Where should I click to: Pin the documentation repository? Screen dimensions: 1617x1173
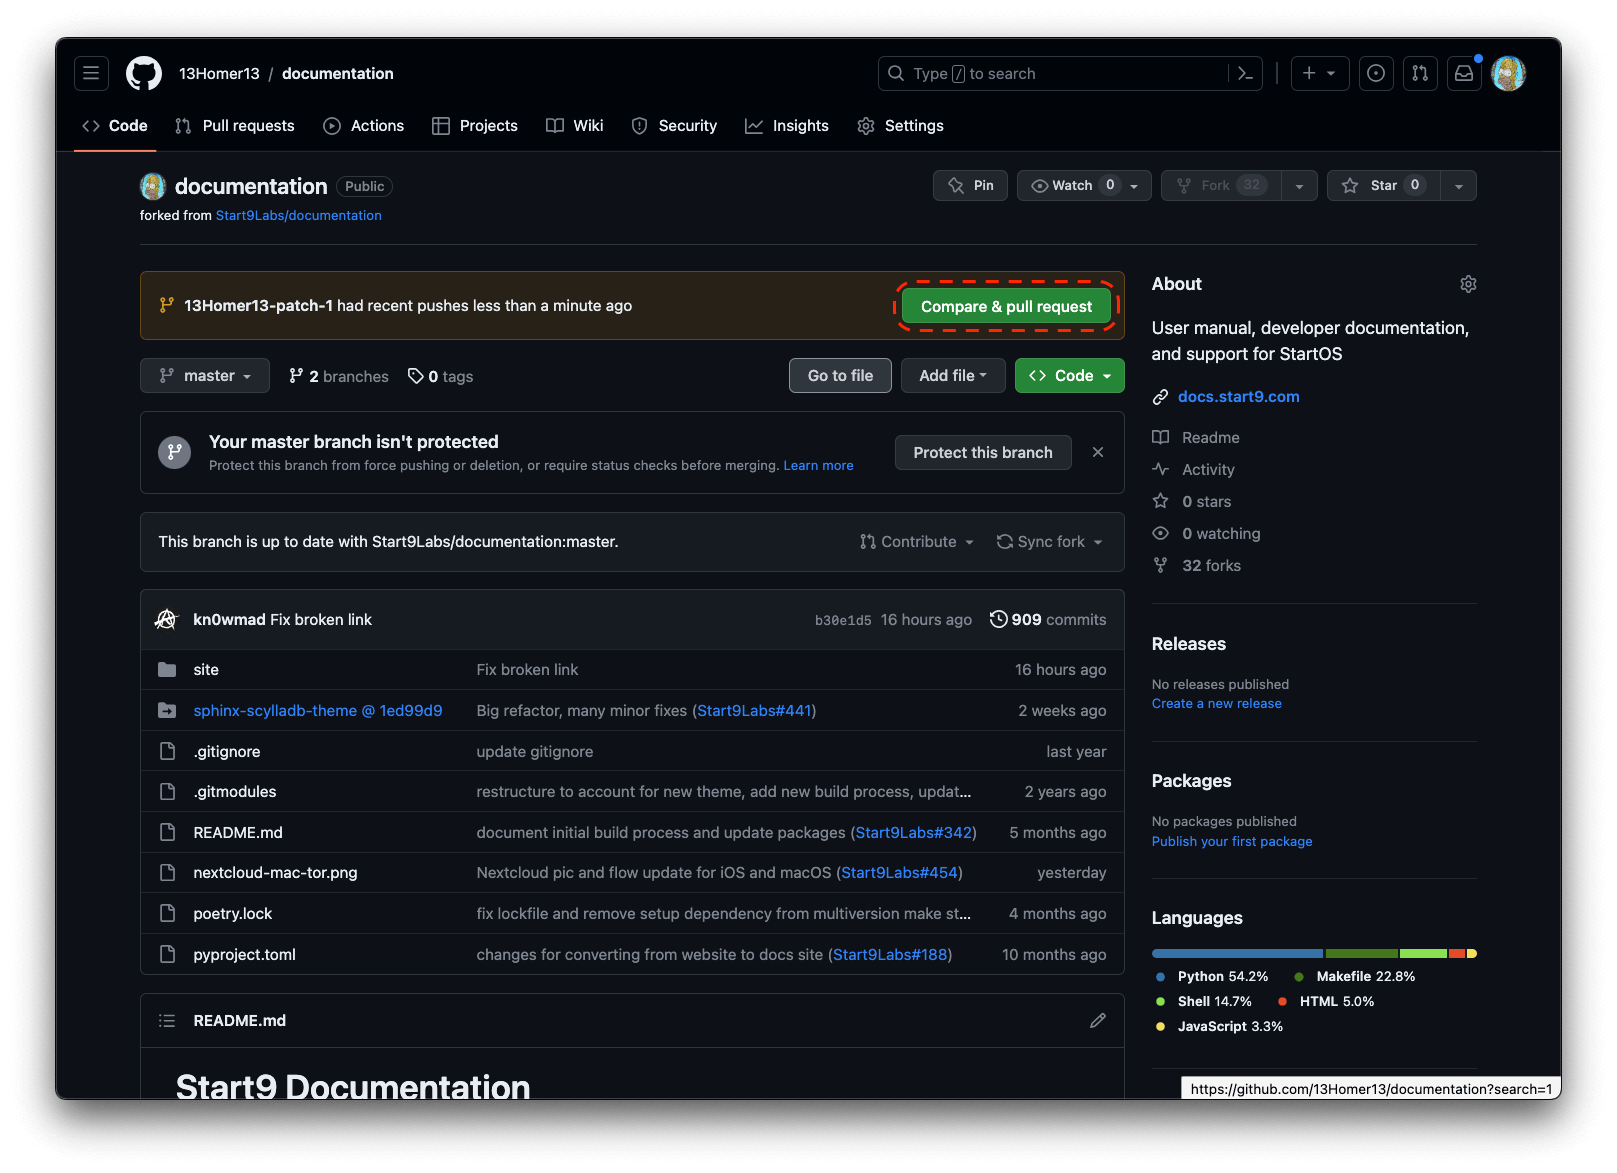tap(971, 185)
